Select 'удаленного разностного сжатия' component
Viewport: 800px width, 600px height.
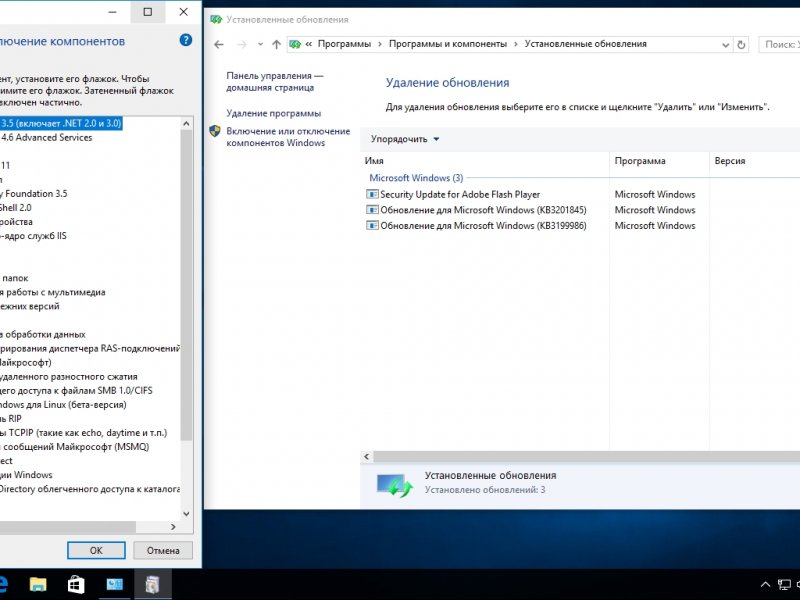pyautogui.click(x=69, y=377)
